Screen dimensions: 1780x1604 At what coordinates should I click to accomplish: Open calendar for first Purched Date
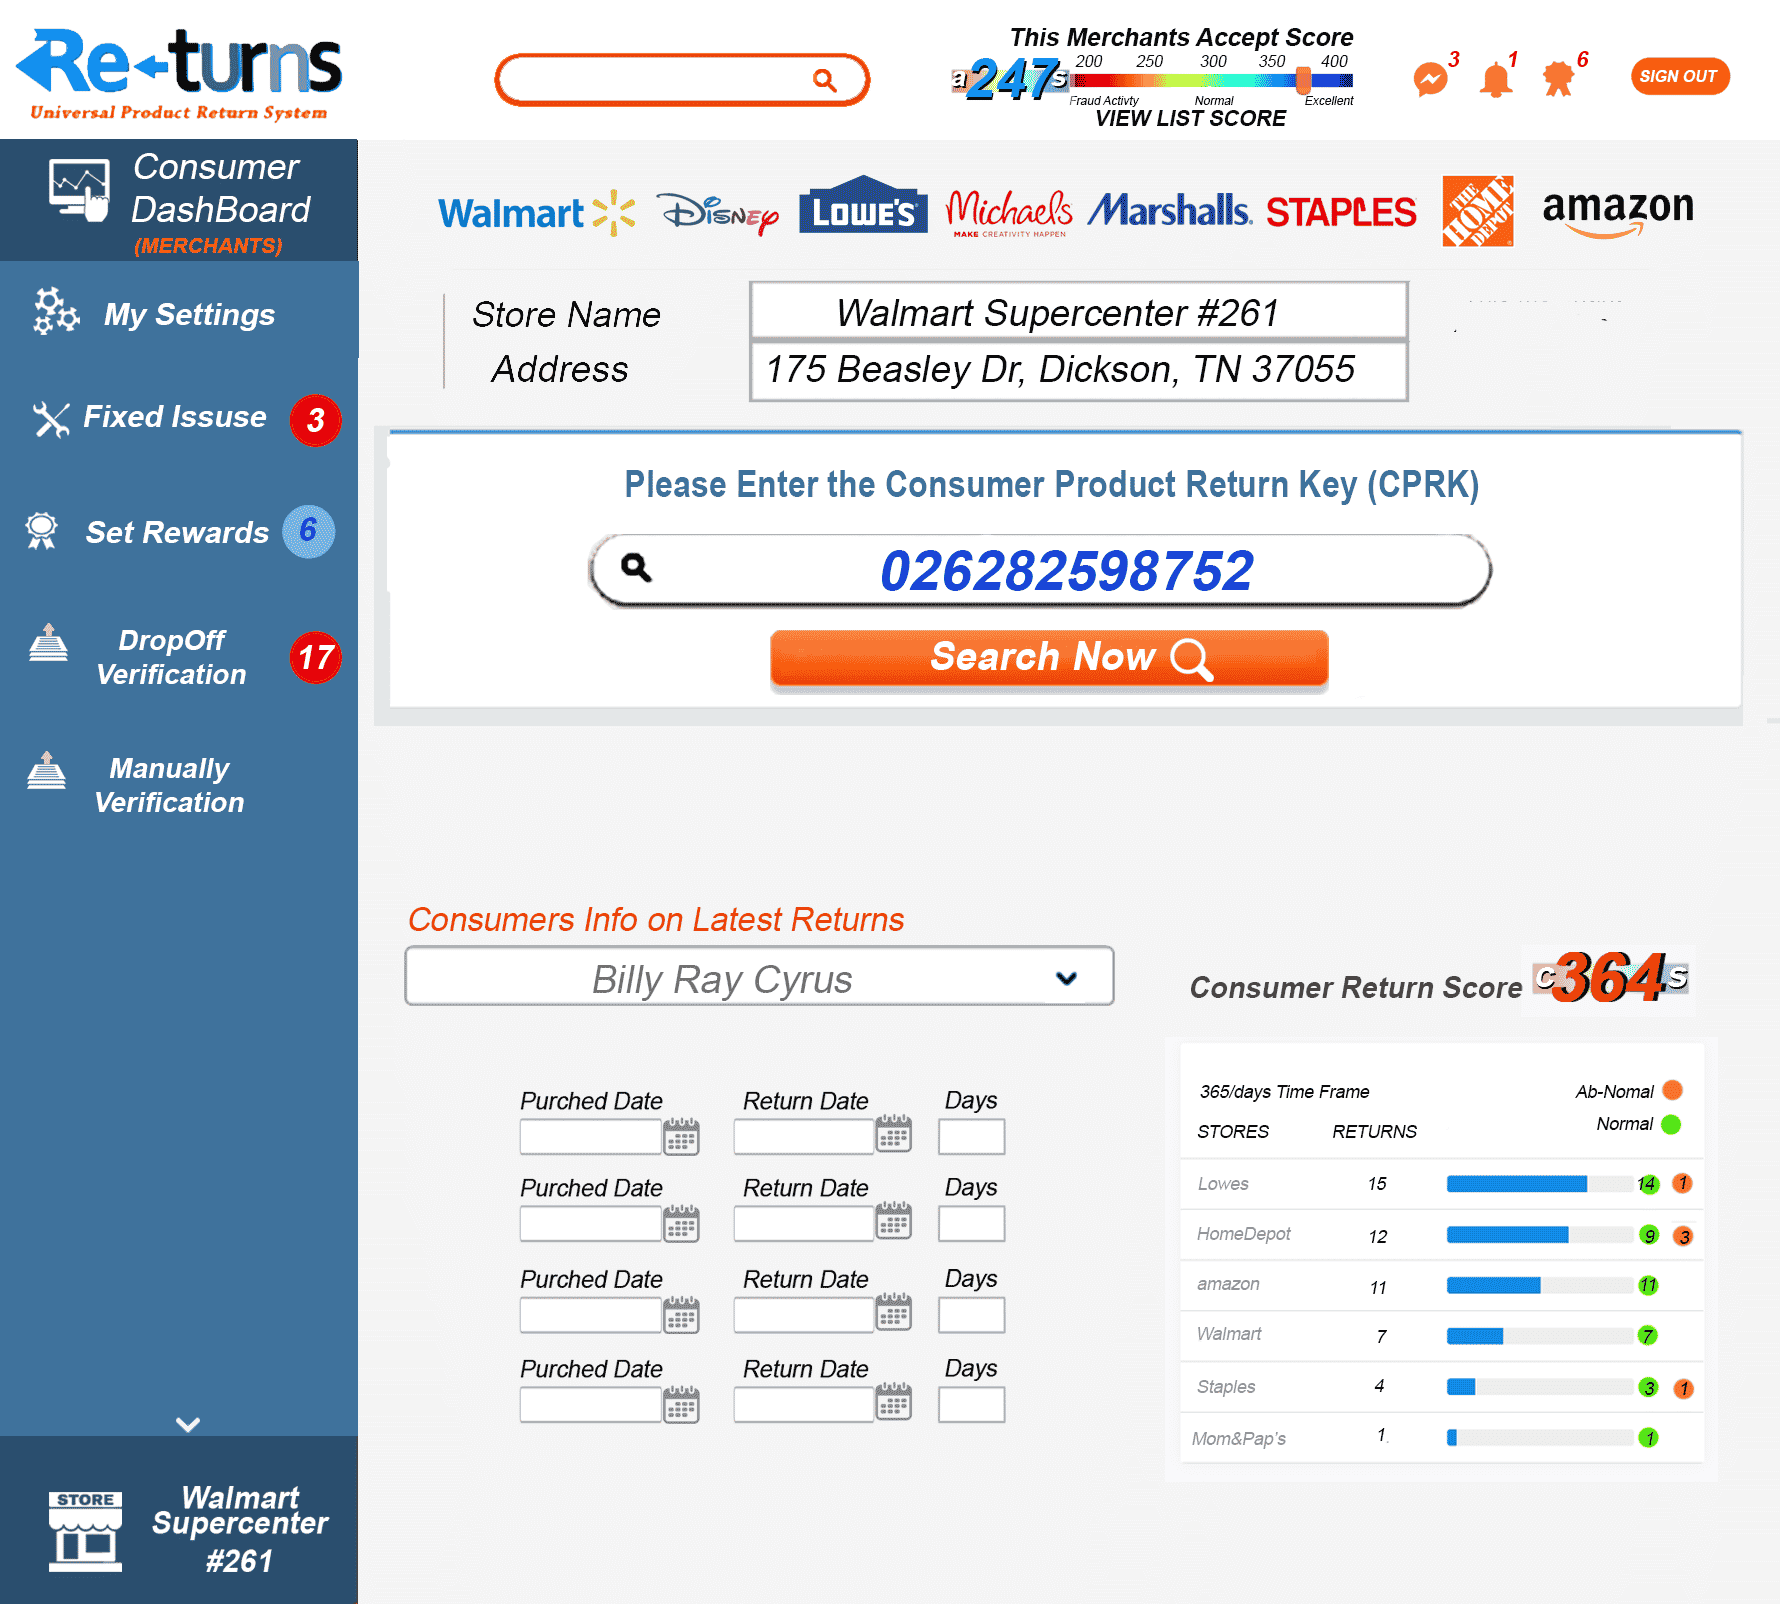click(681, 1136)
